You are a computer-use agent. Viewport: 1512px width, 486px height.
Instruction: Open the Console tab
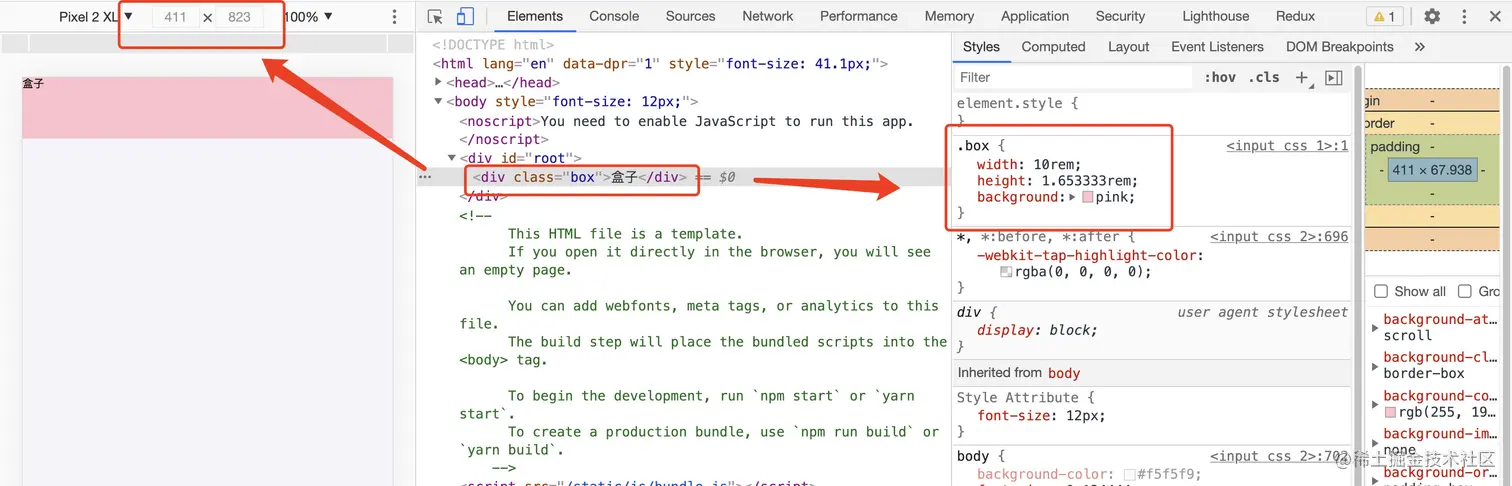614,16
